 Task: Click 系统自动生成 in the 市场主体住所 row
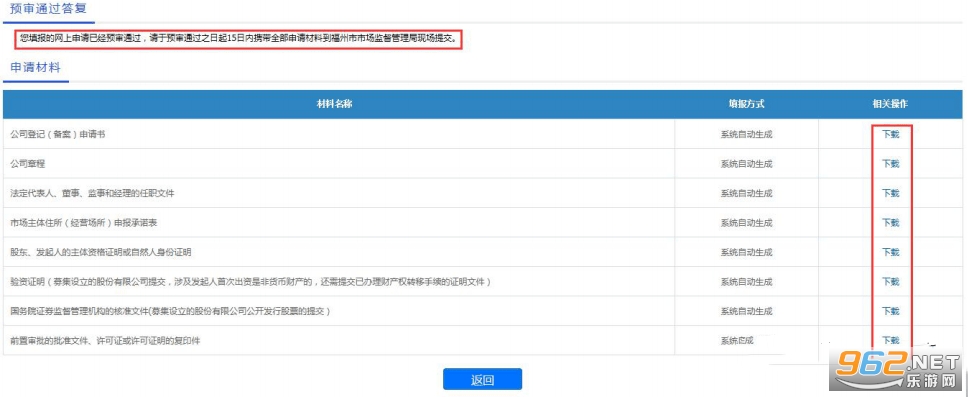pyautogui.click(x=746, y=222)
